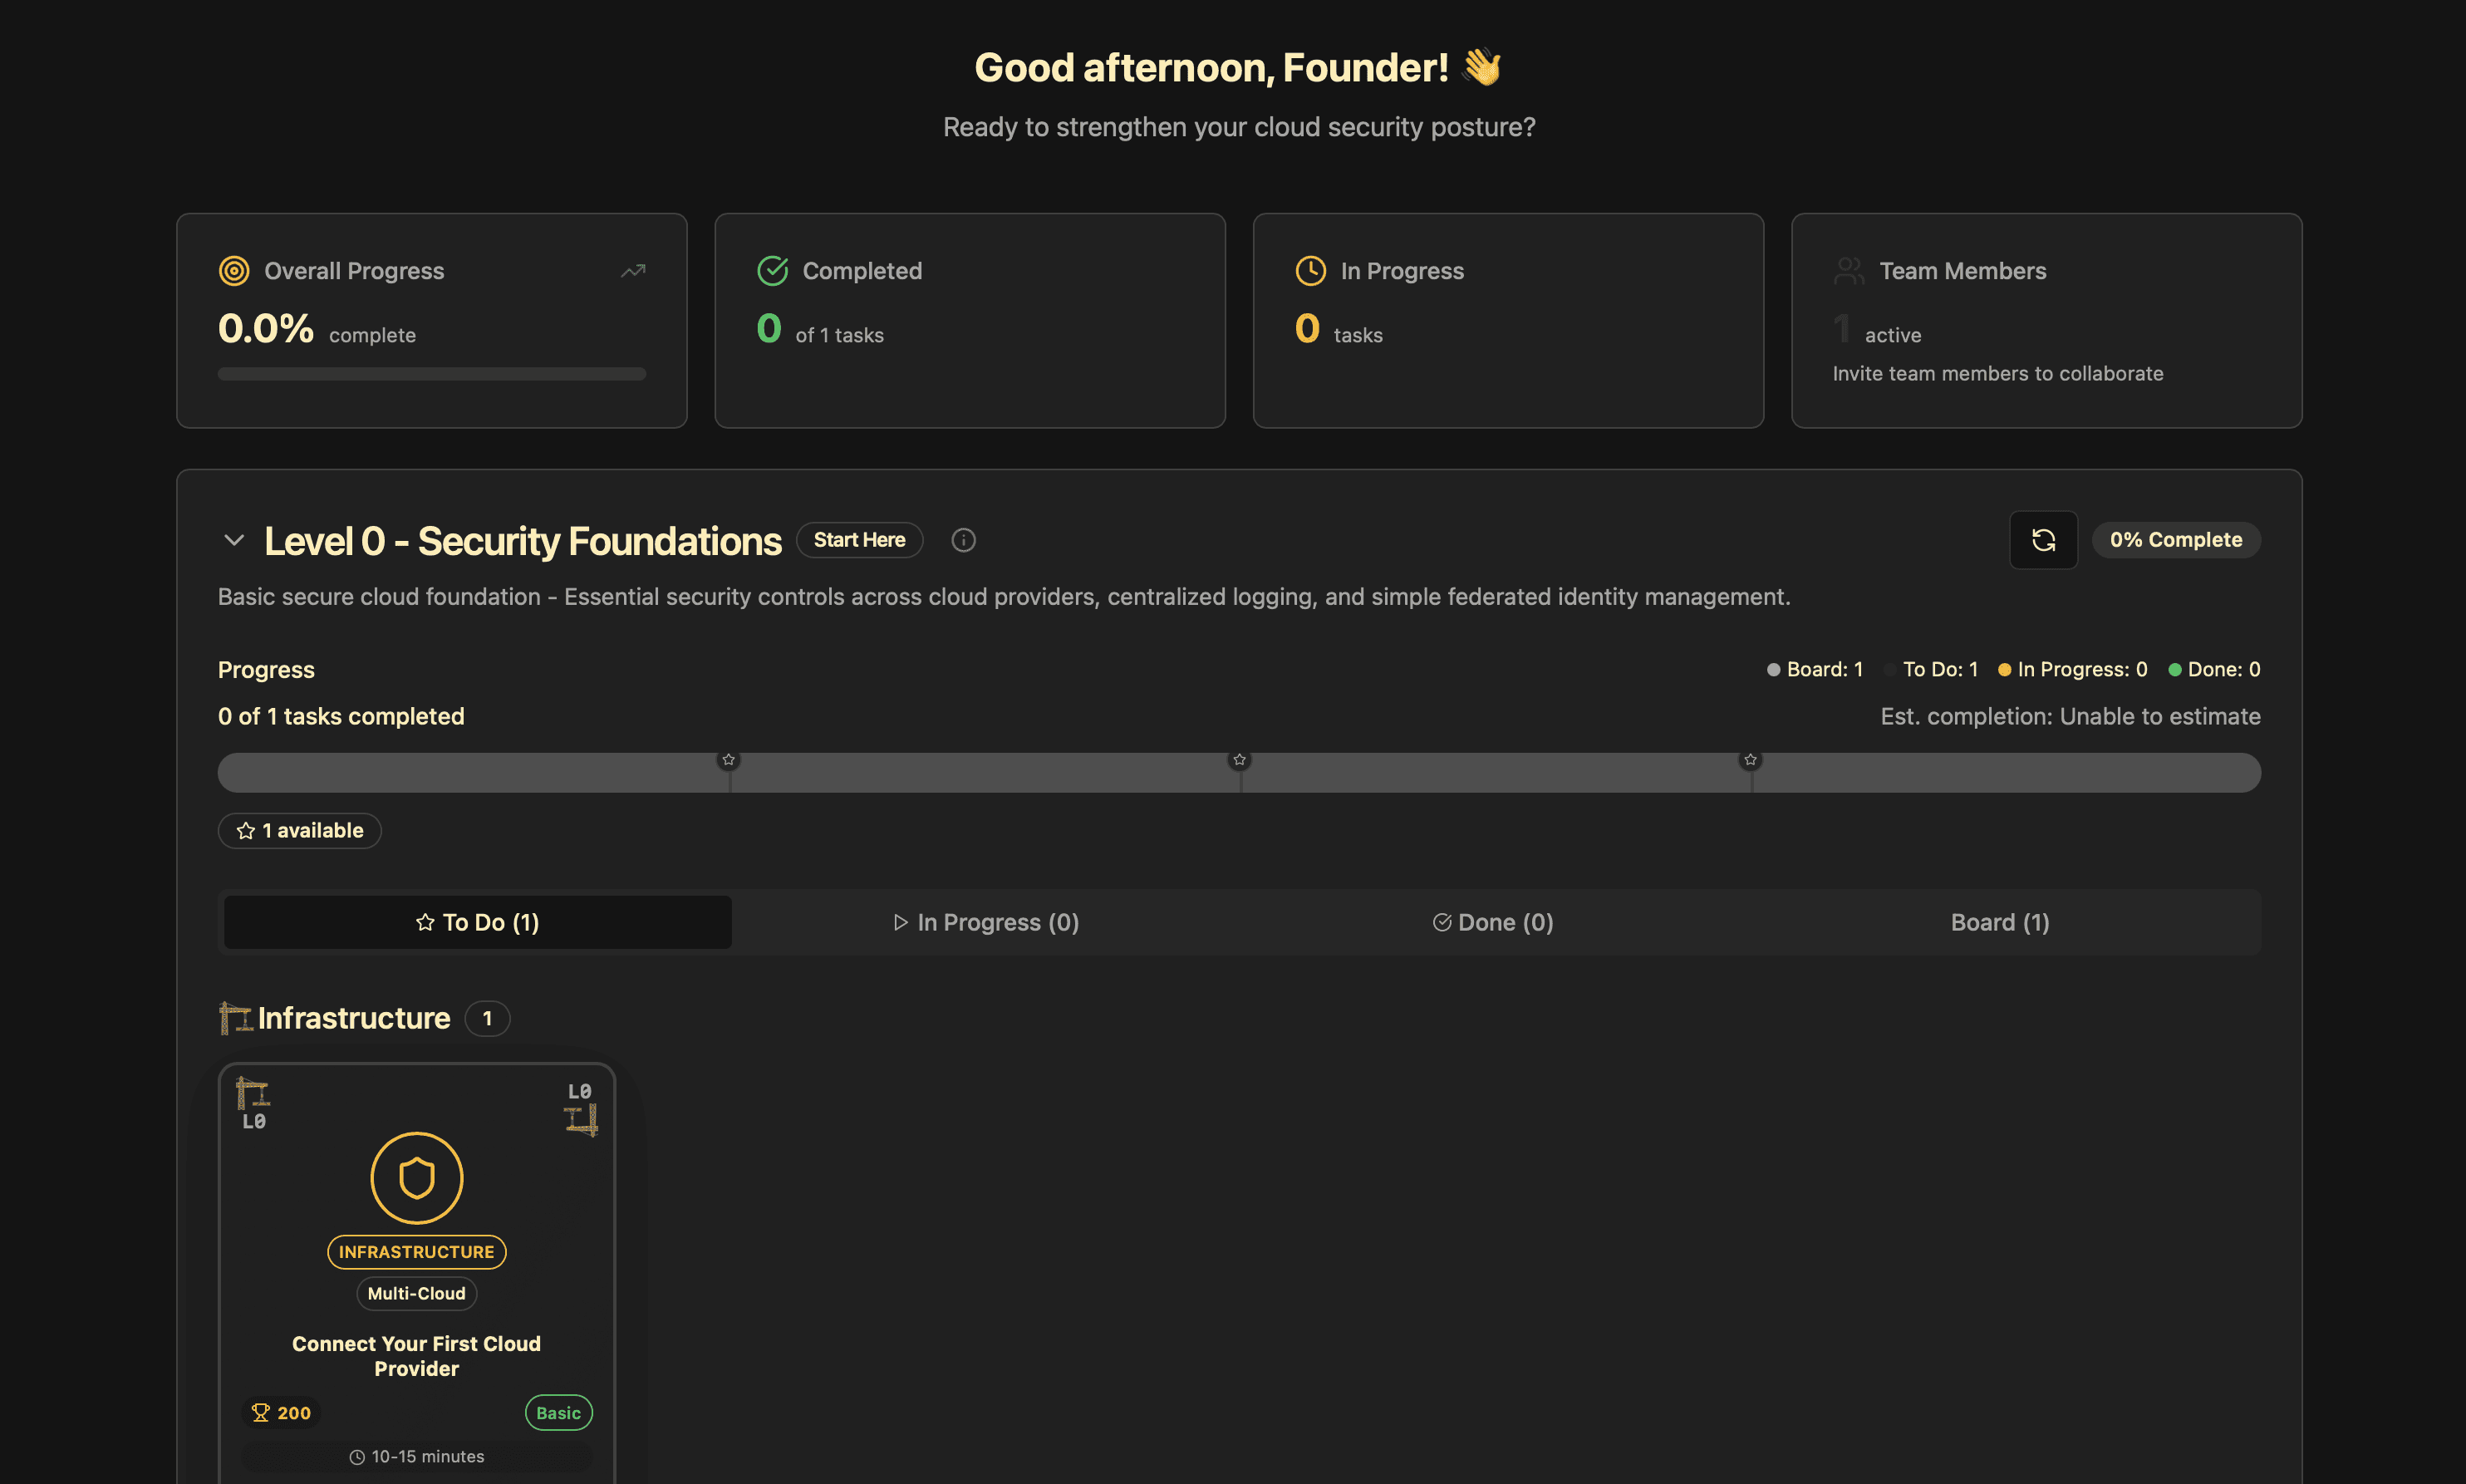Viewport: 2466px width, 1484px height.
Task: Collapse the Level 0 Security Foundations section
Action: pyautogui.click(x=233, y=540)
